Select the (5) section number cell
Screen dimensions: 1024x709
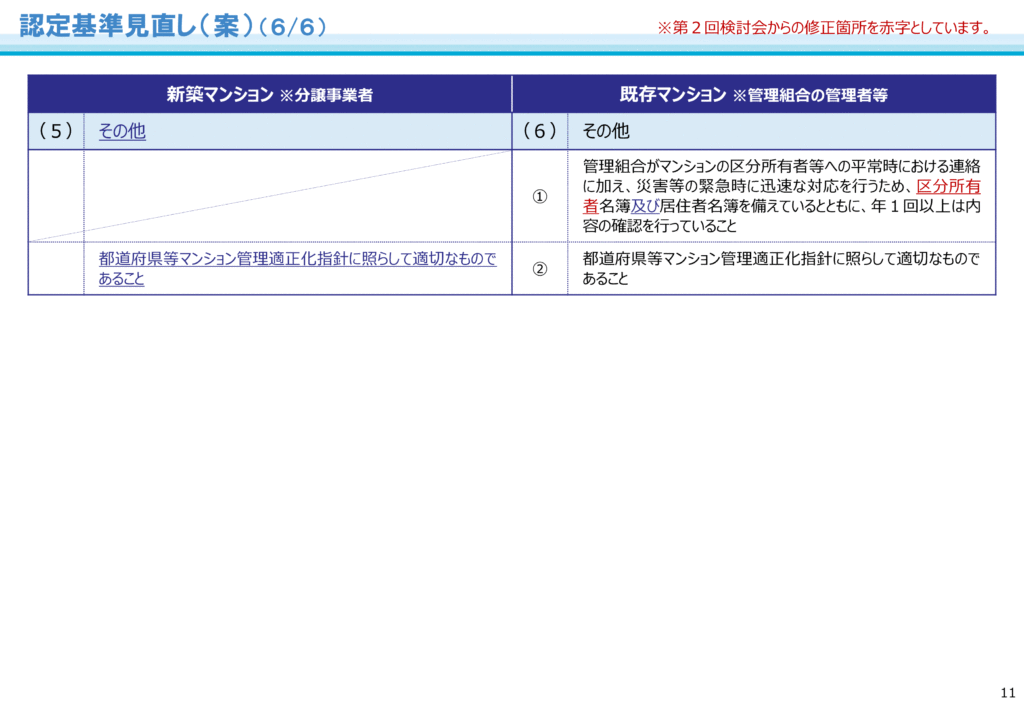click(x=56, y=131)
